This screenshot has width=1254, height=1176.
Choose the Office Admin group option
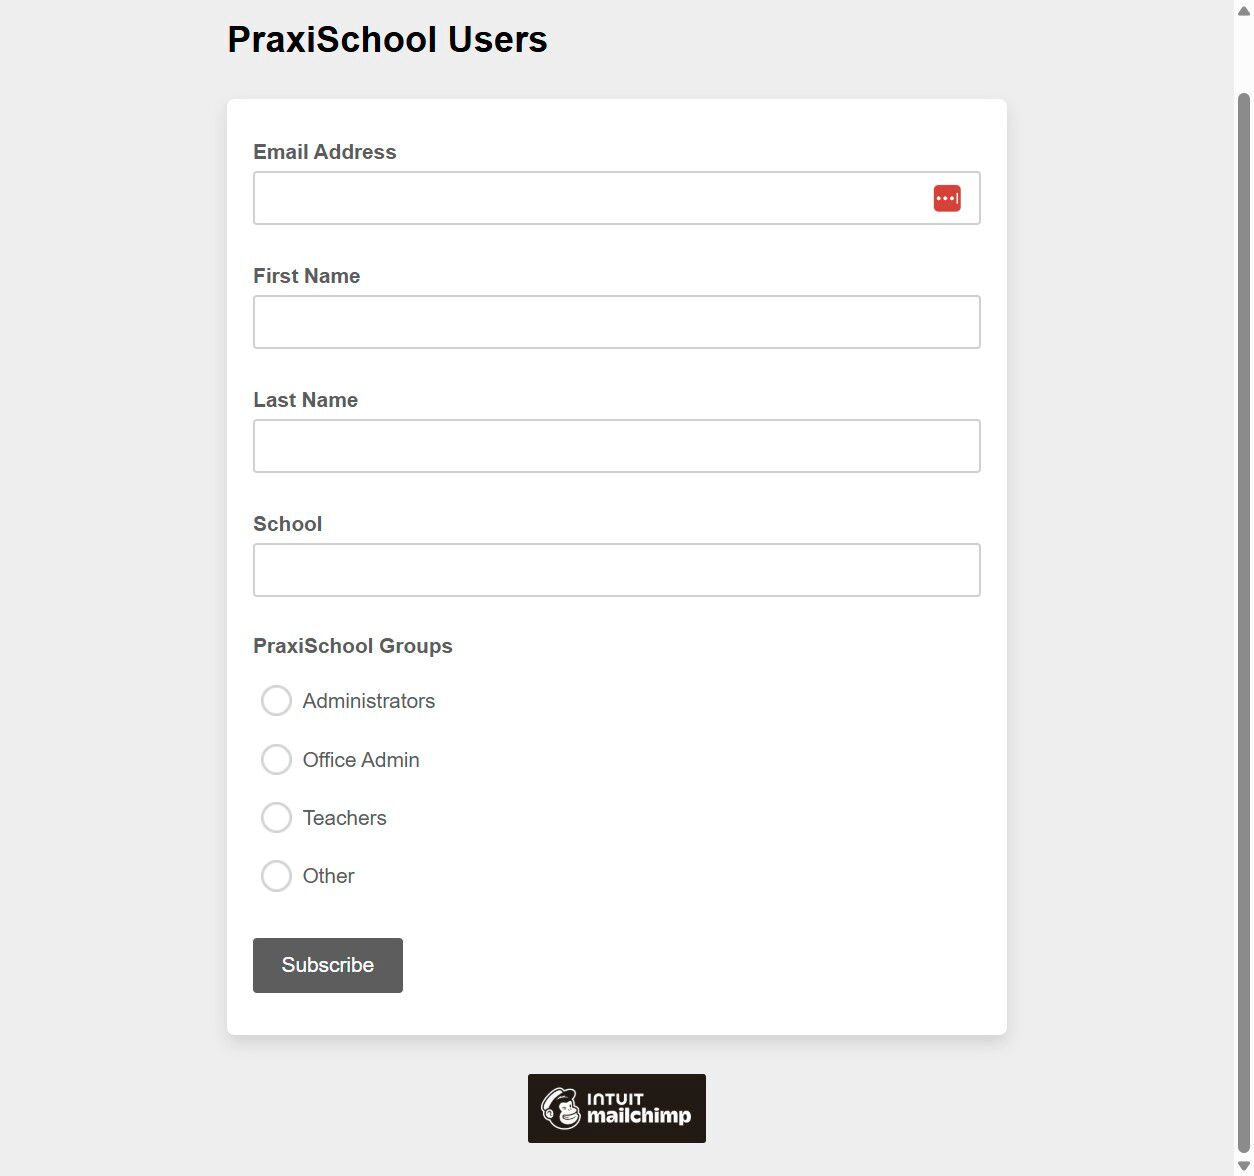coord(276,760)
